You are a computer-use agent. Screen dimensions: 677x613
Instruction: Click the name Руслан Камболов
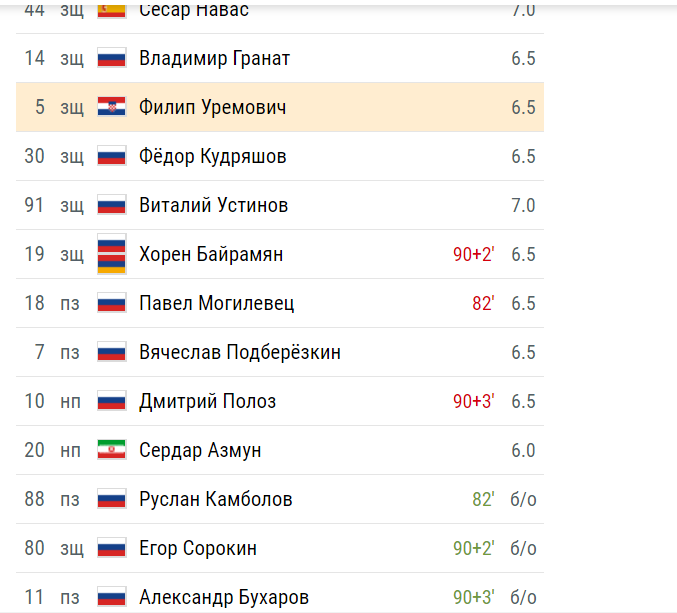coord(216,499)
